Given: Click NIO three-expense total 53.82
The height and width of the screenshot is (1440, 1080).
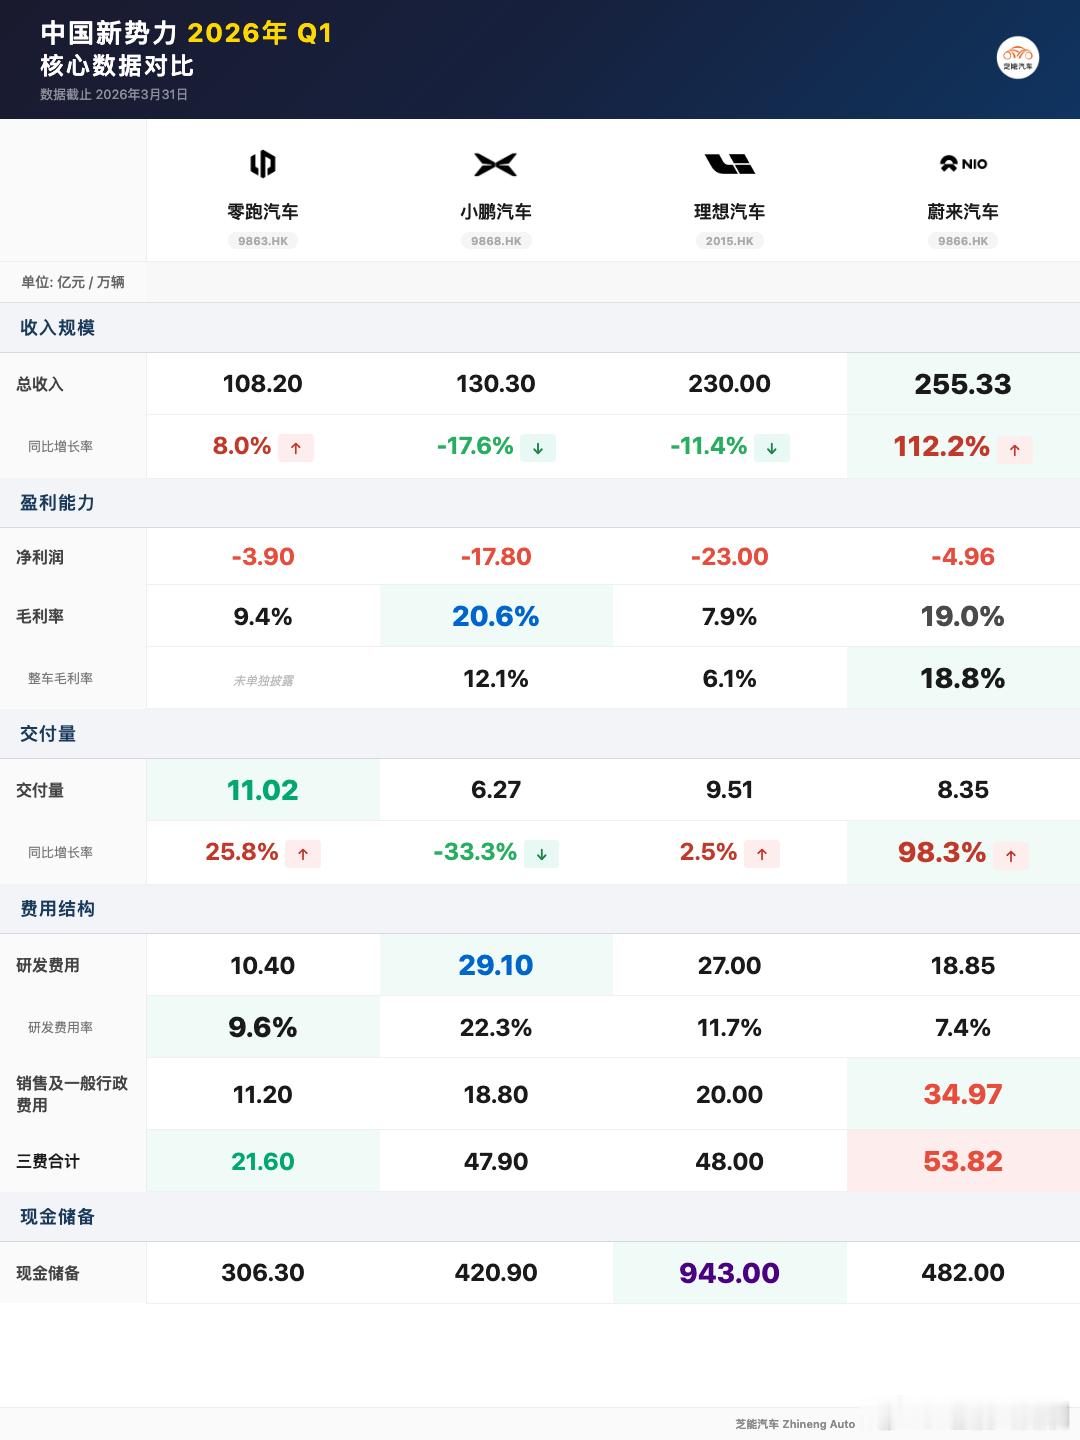Looking at the screenshot, I should coord(963,1161).
